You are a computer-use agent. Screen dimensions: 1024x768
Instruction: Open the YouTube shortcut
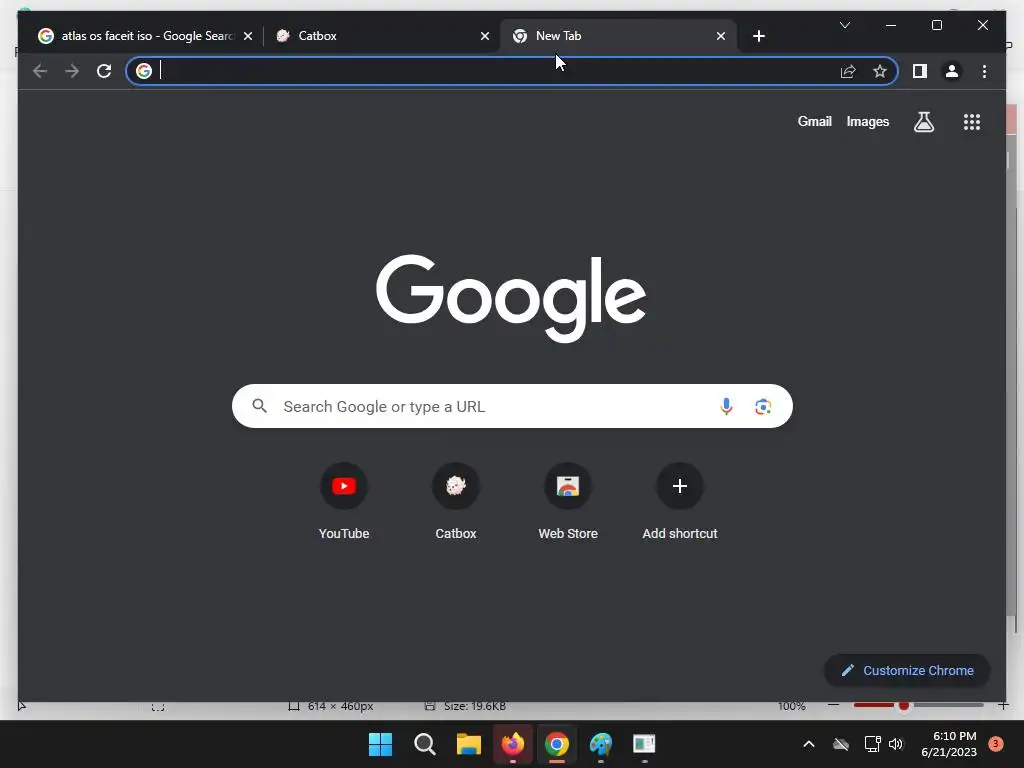pos(344,501)
